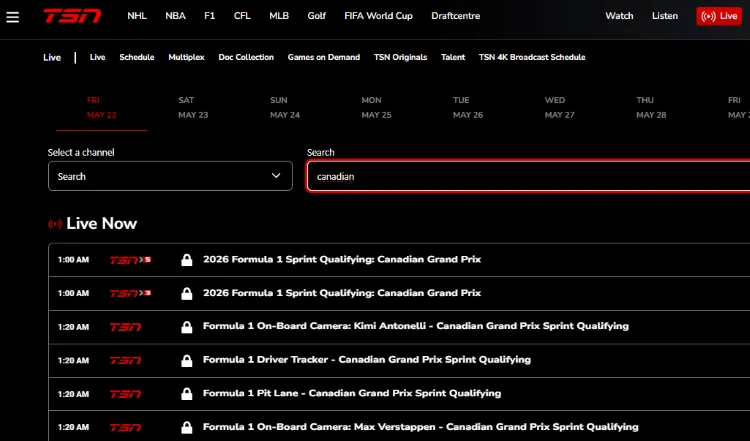Screen dimensions: 750x441
Task: Open the Select a channel dropdown
Action: pos(170,176)
